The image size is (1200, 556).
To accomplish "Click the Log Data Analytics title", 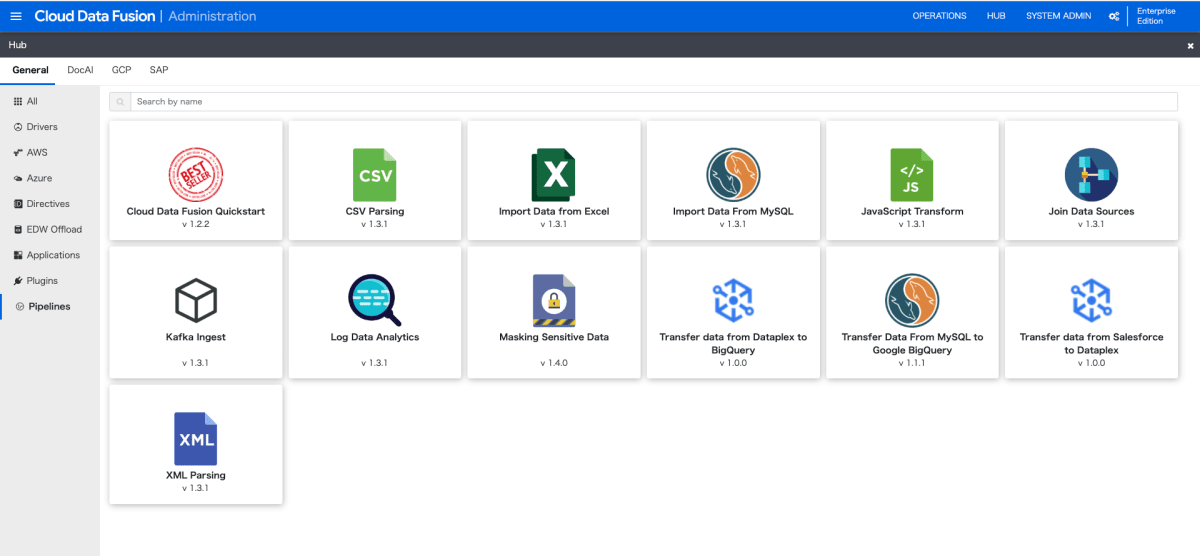I will [x=375, y=337].
